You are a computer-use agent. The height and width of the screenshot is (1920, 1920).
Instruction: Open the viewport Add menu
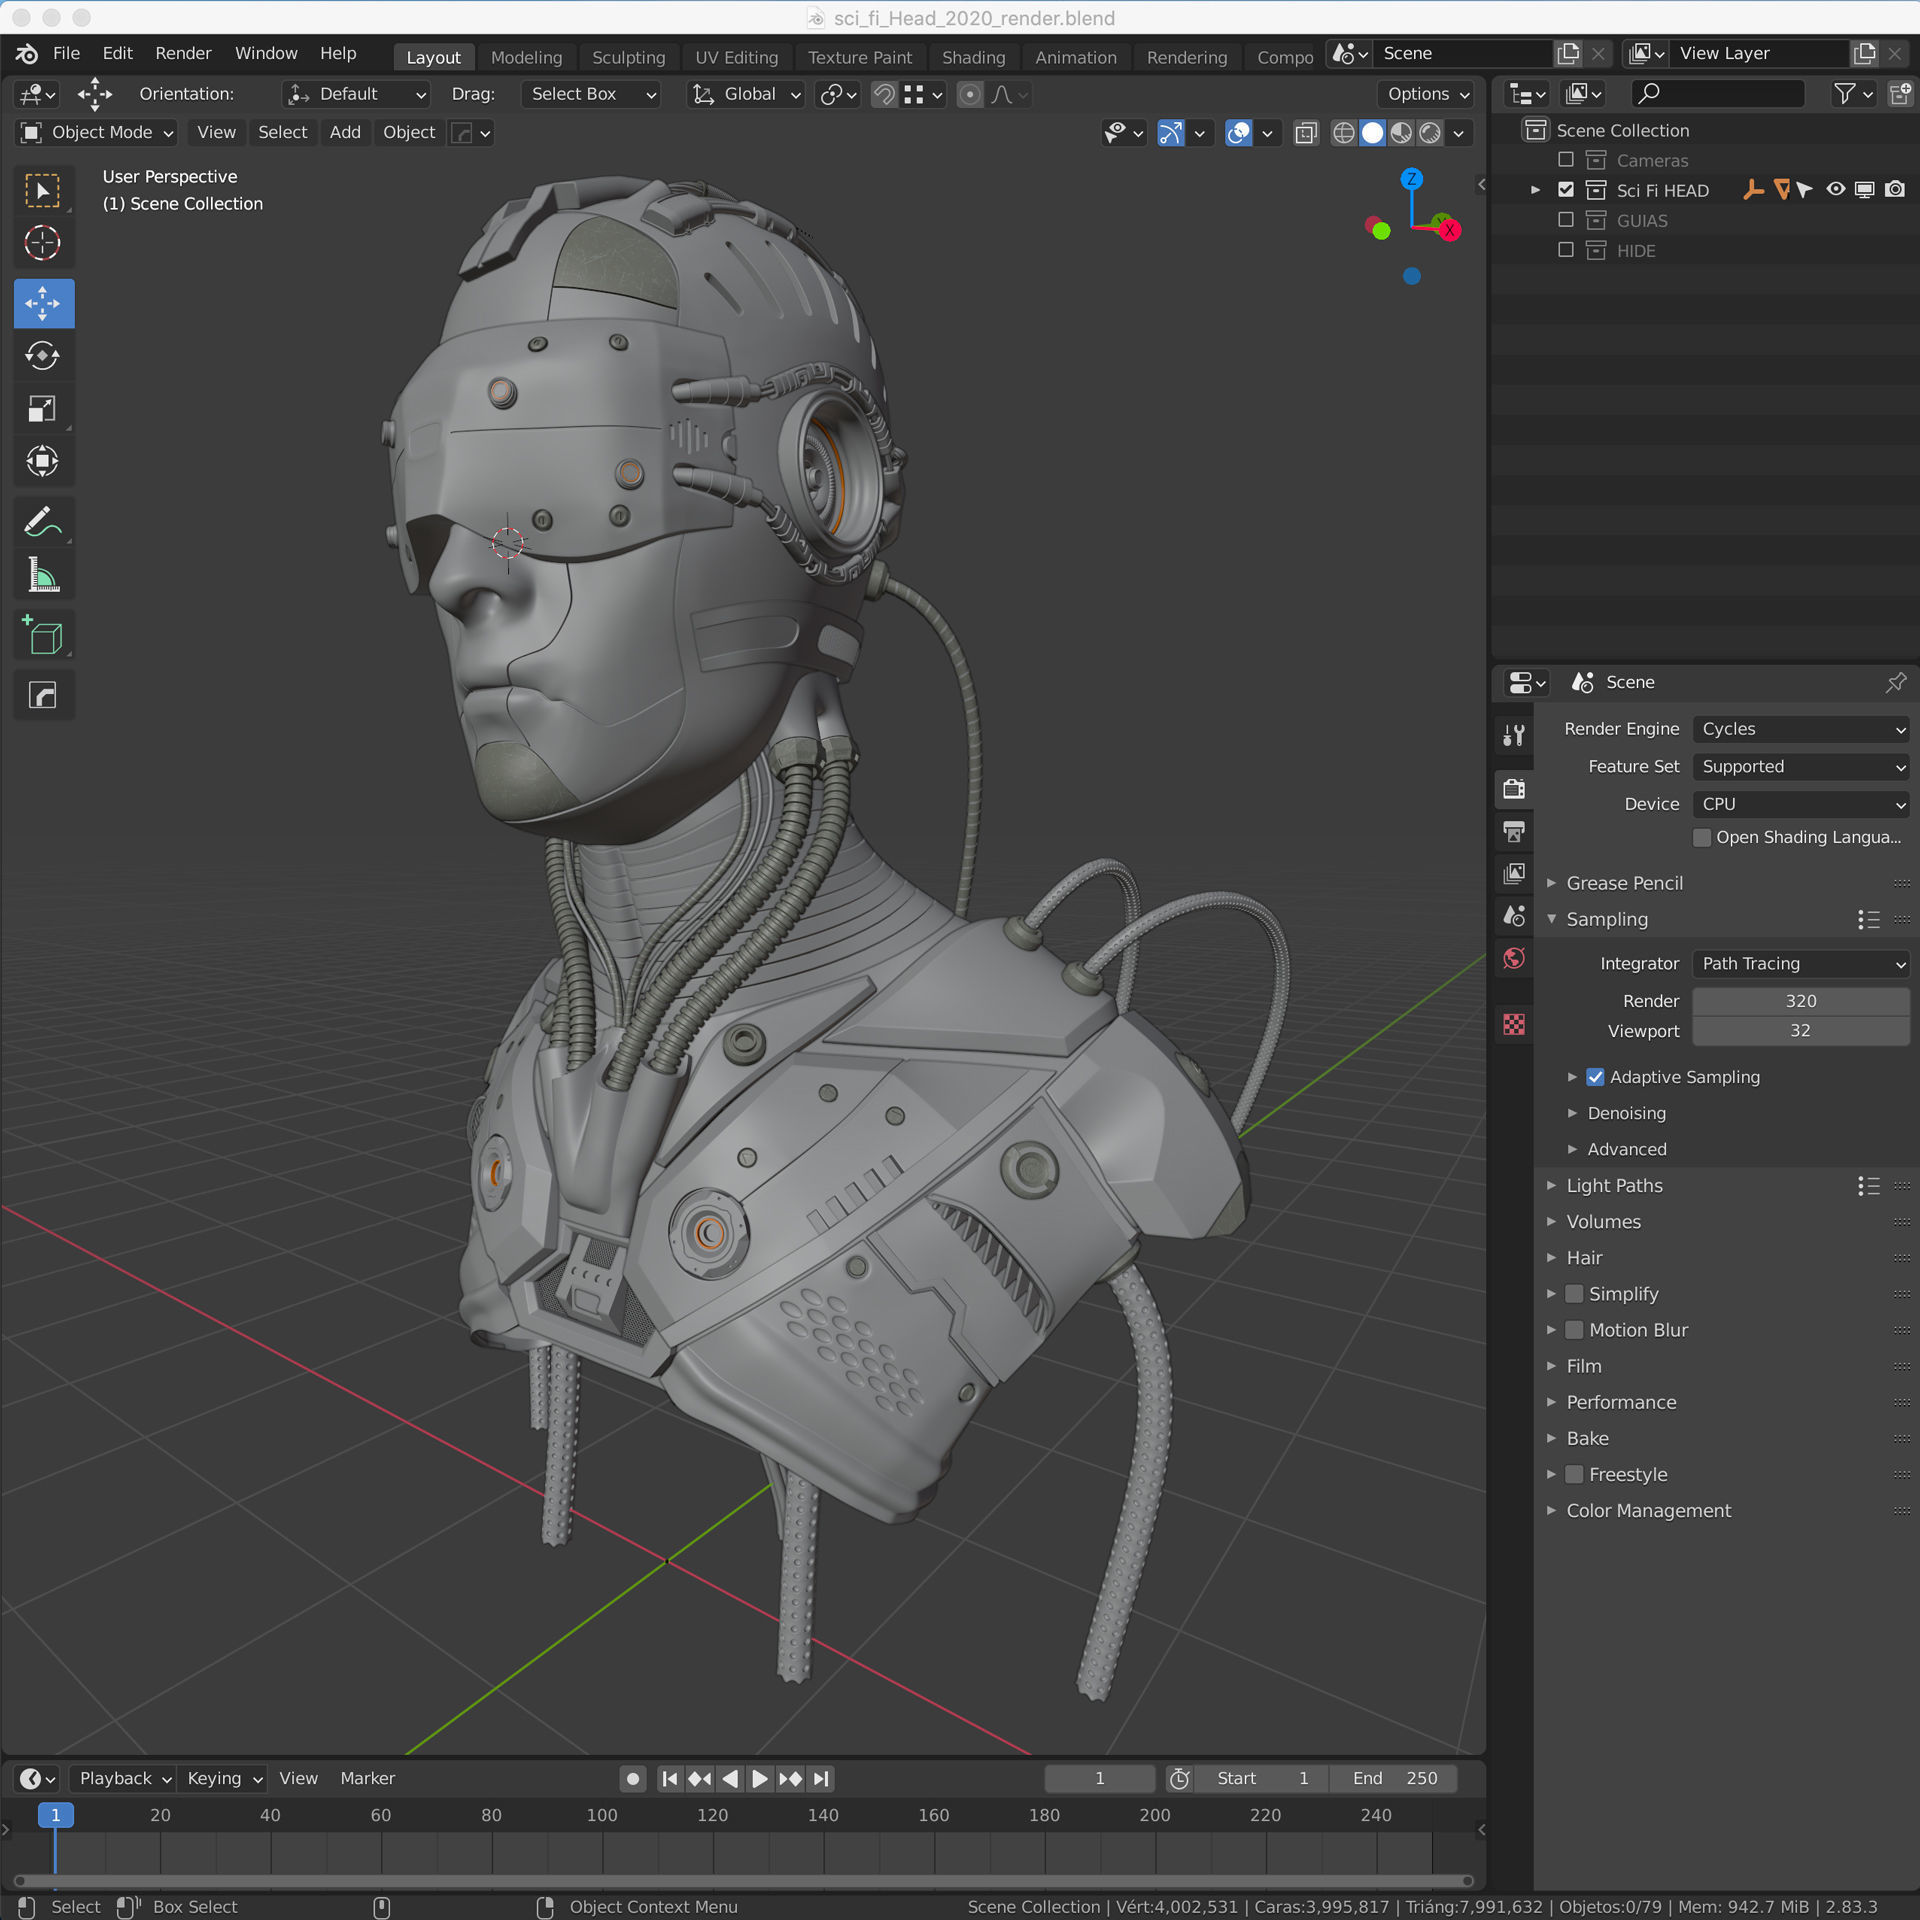(345, 132)
